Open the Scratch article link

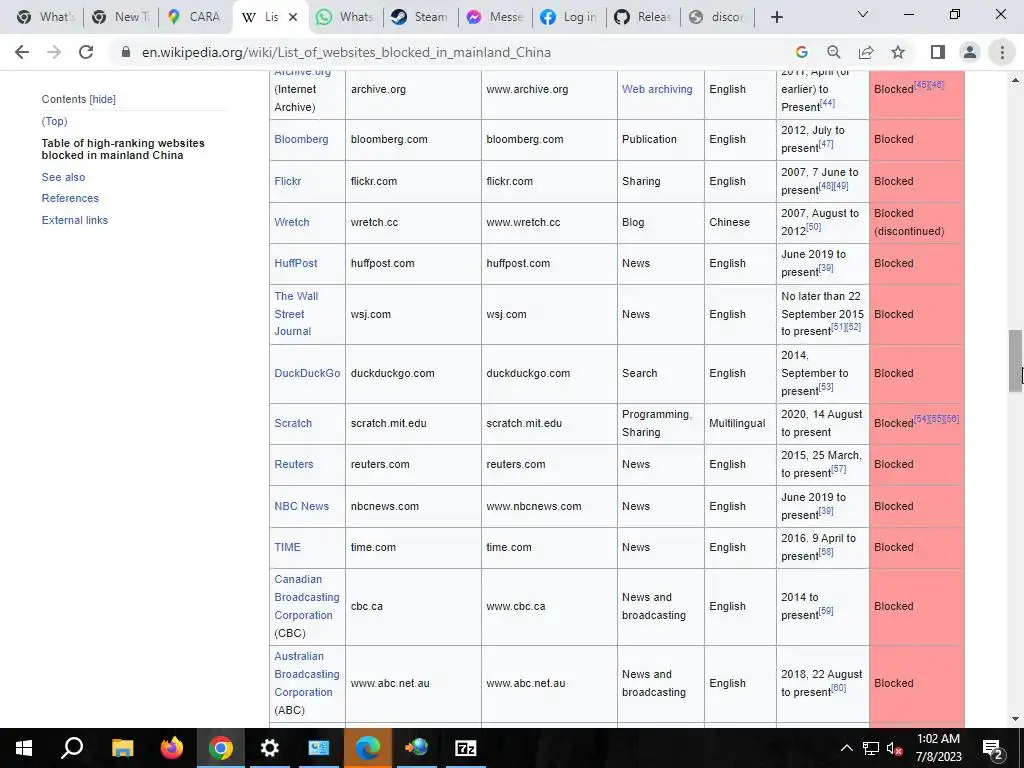coord(293,423)
